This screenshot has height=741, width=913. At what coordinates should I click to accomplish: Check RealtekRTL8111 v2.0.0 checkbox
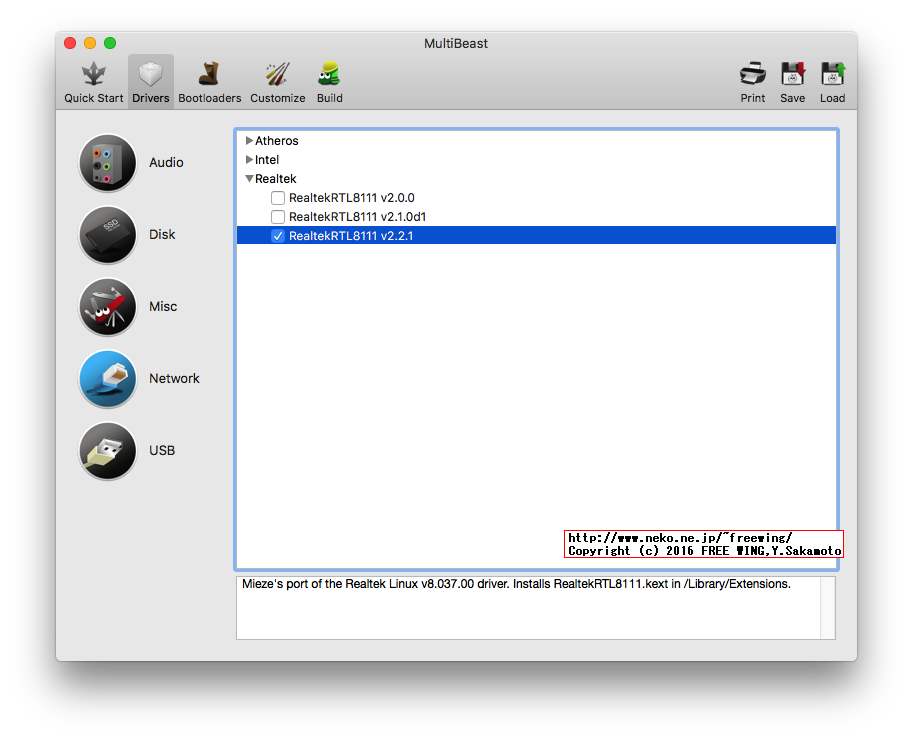click(x=278, y=198)
